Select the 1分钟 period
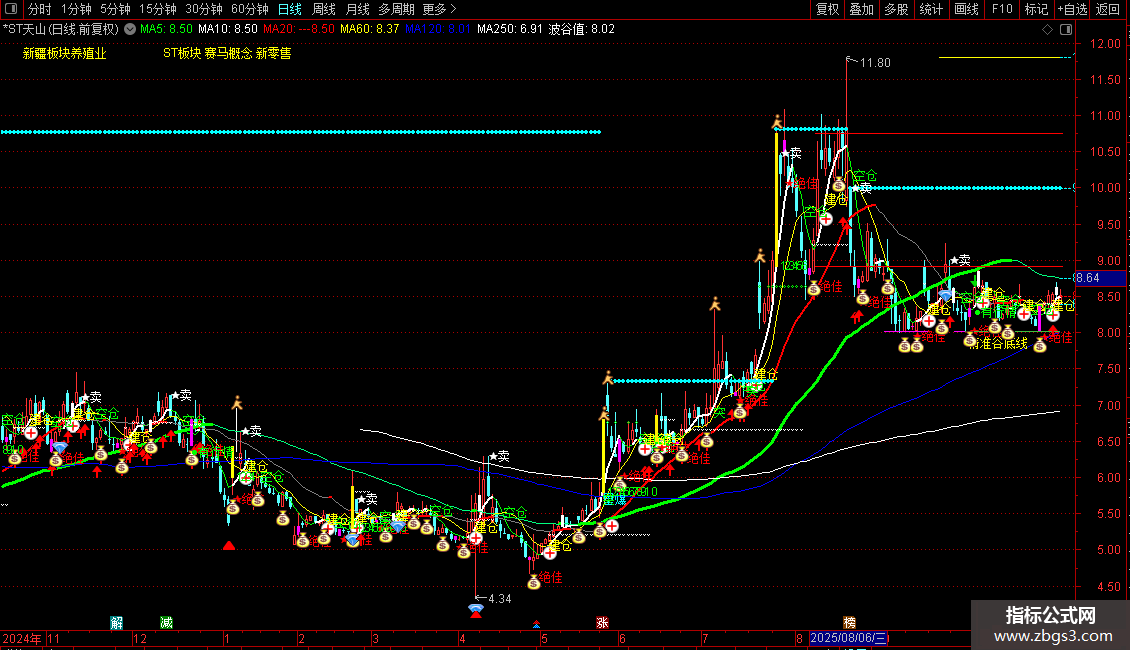 click(76, 9)
